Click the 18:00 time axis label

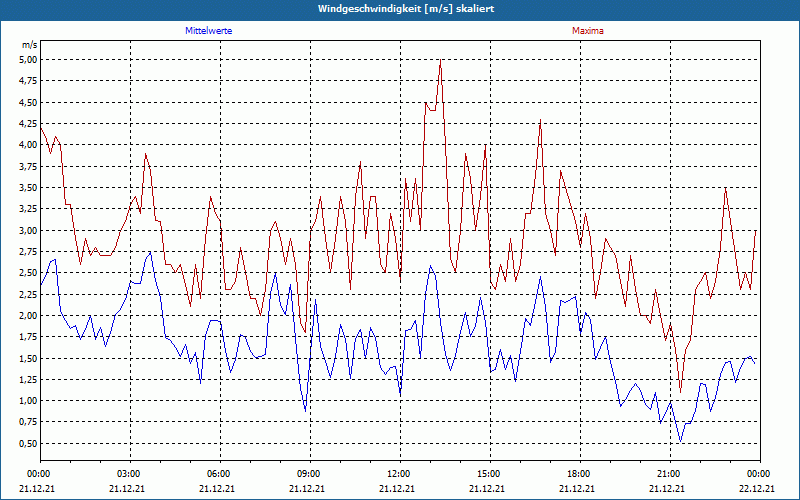tap(581, 474)
